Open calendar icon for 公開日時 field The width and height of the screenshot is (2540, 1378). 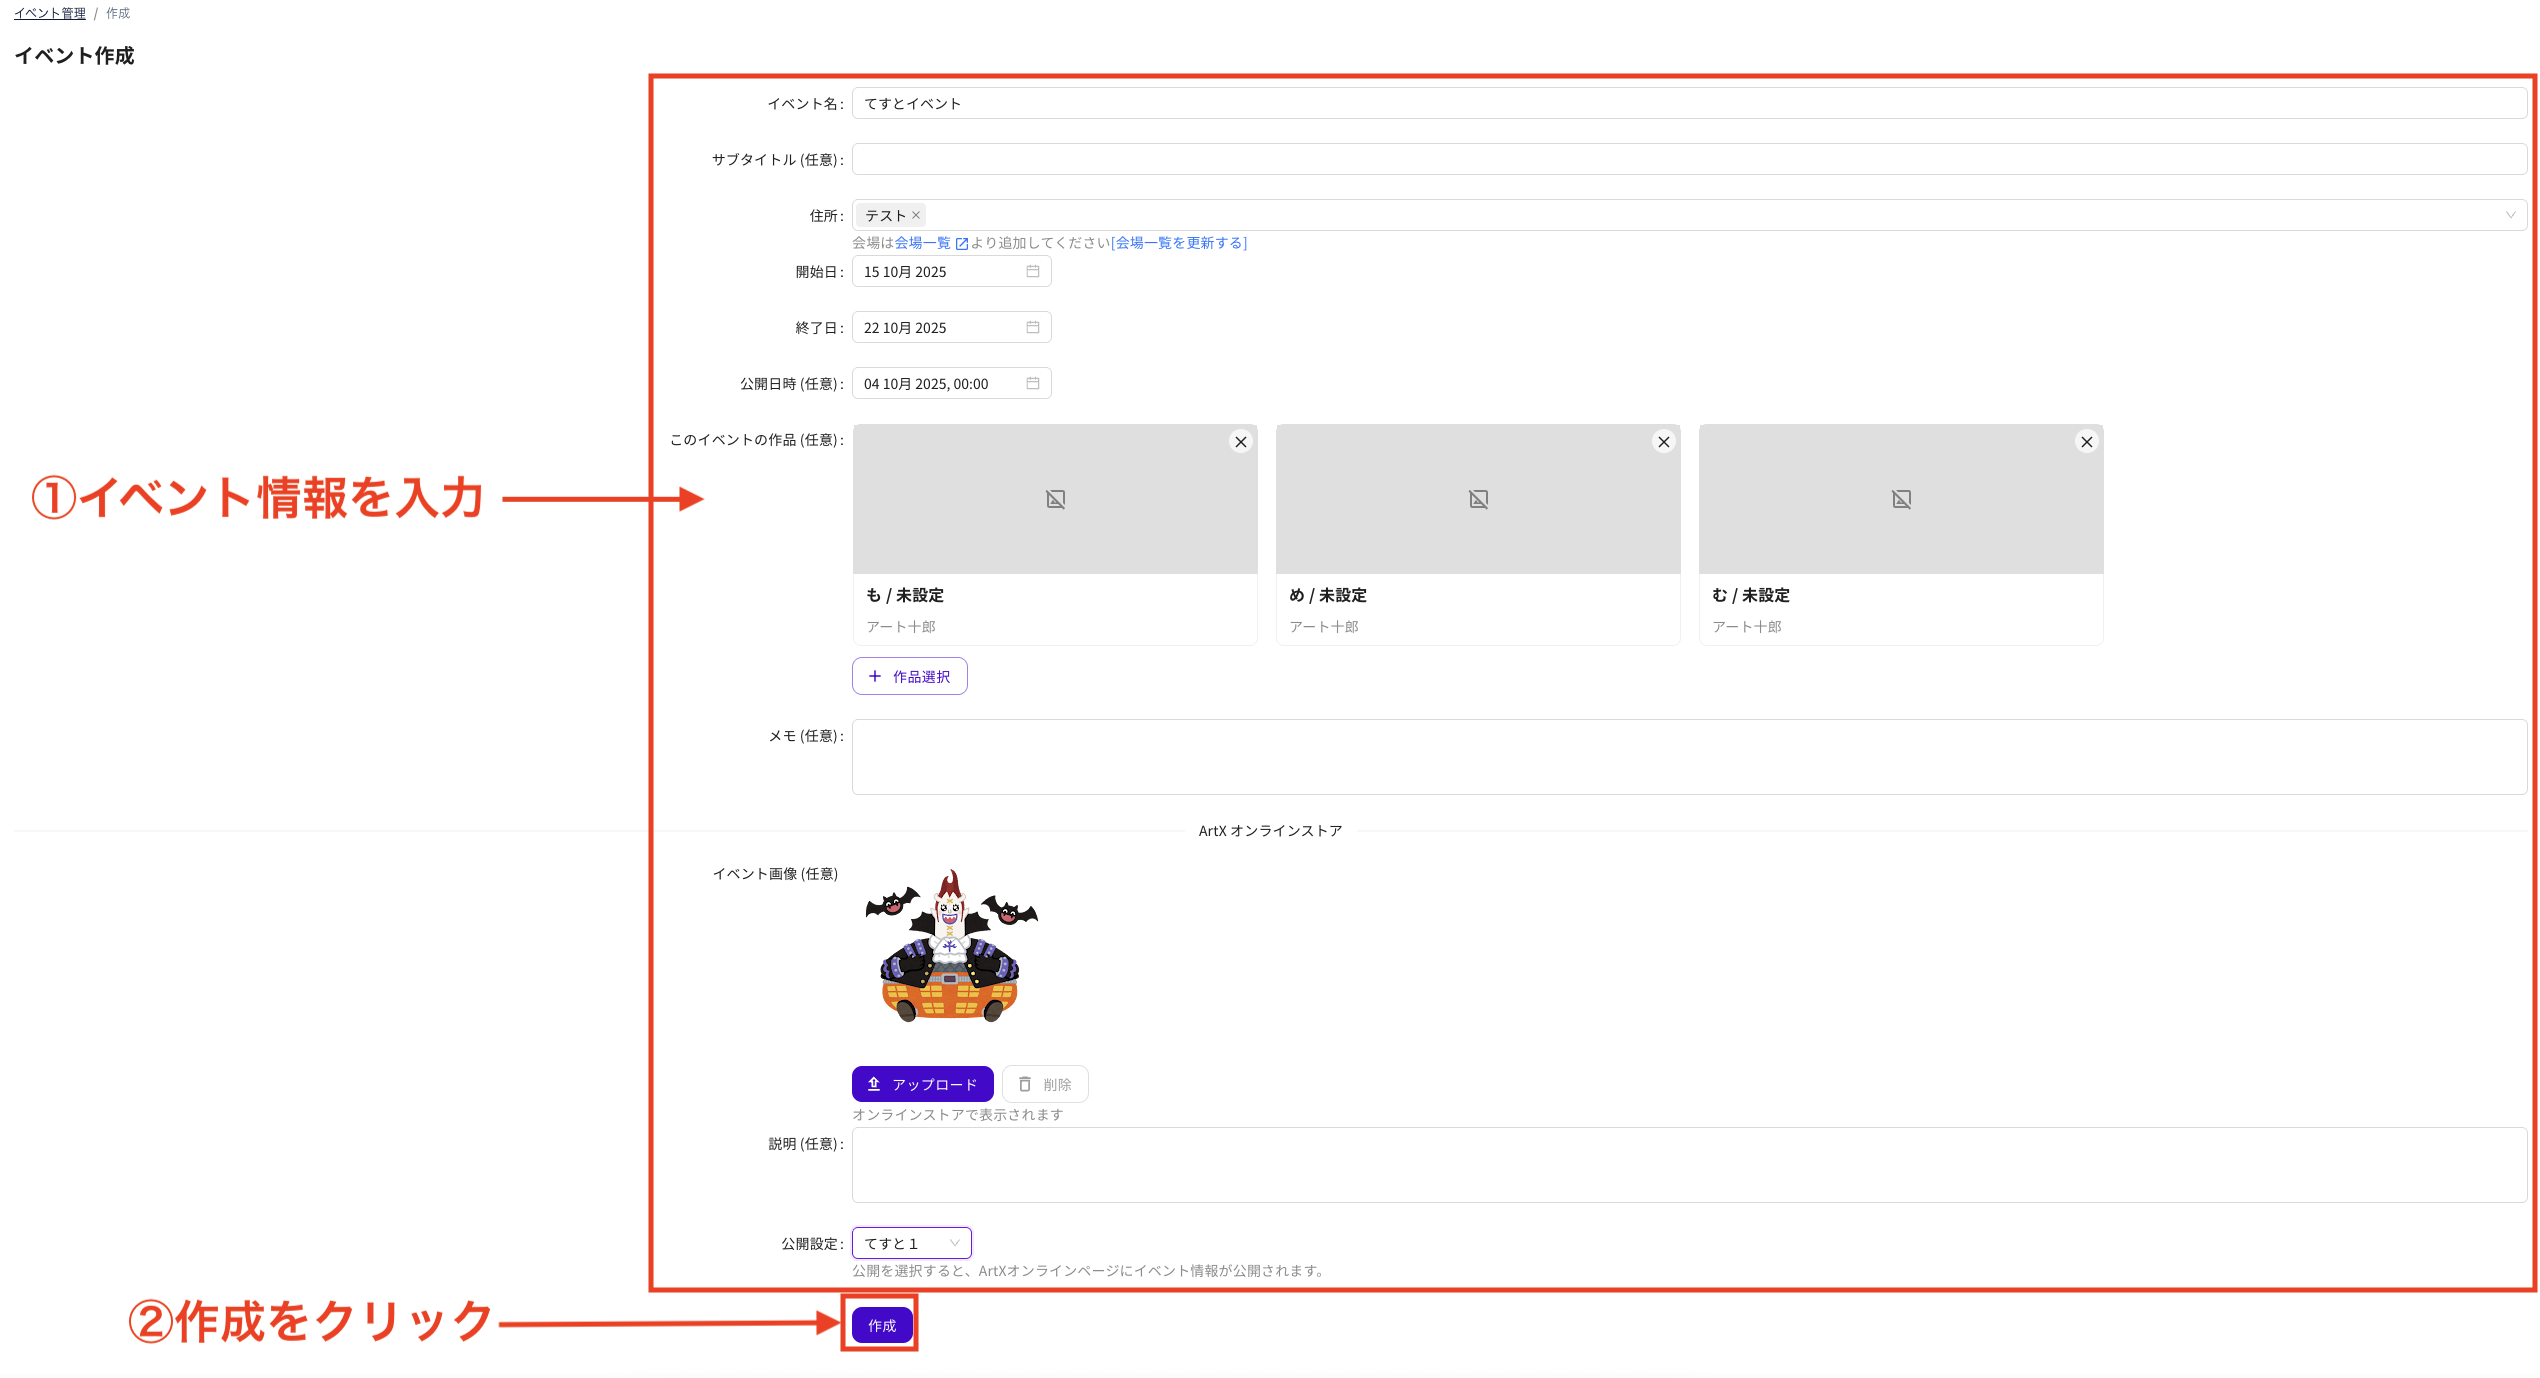point(1033,383)
